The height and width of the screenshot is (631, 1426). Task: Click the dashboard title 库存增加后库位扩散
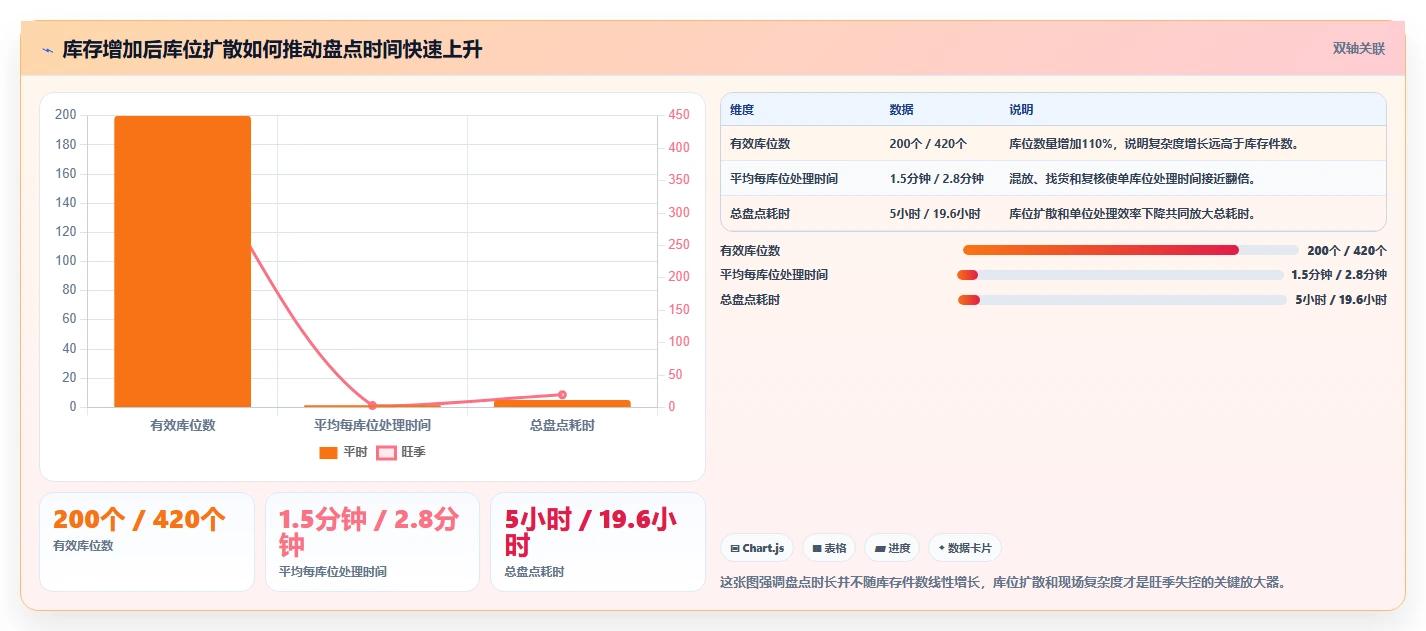click(272, 50)
